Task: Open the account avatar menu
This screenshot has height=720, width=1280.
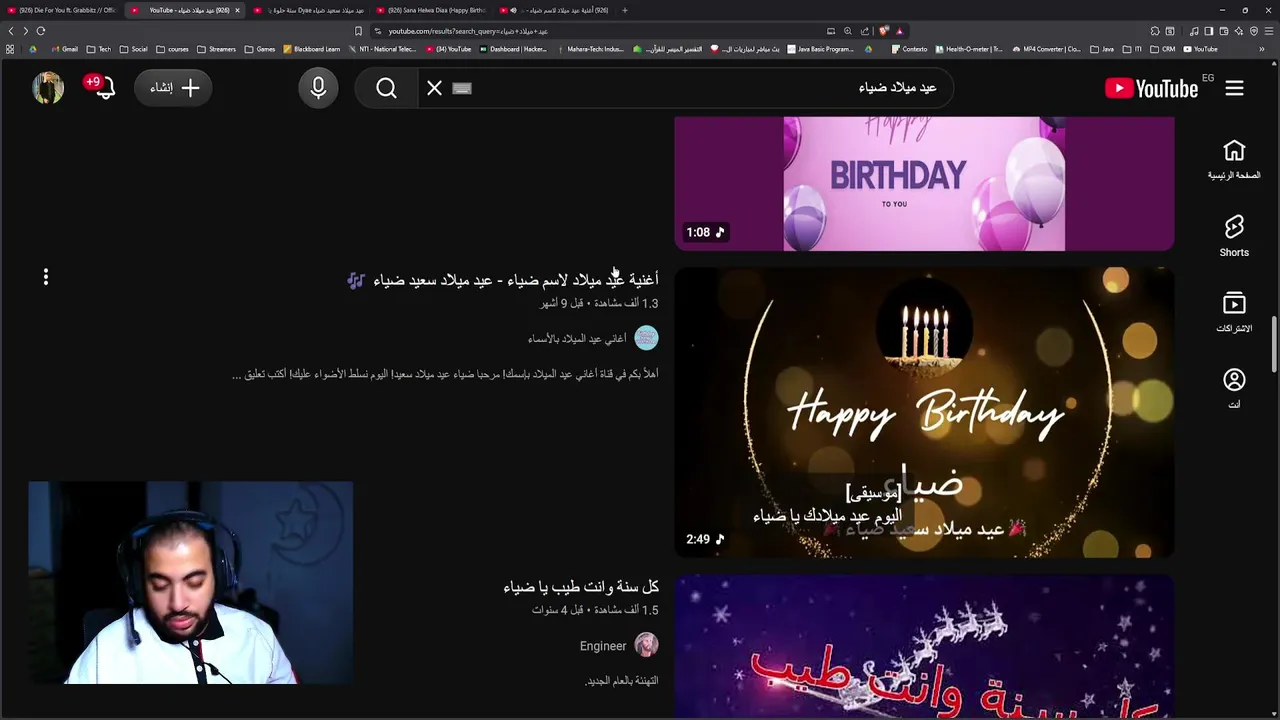Action: [x=48, y=88]
